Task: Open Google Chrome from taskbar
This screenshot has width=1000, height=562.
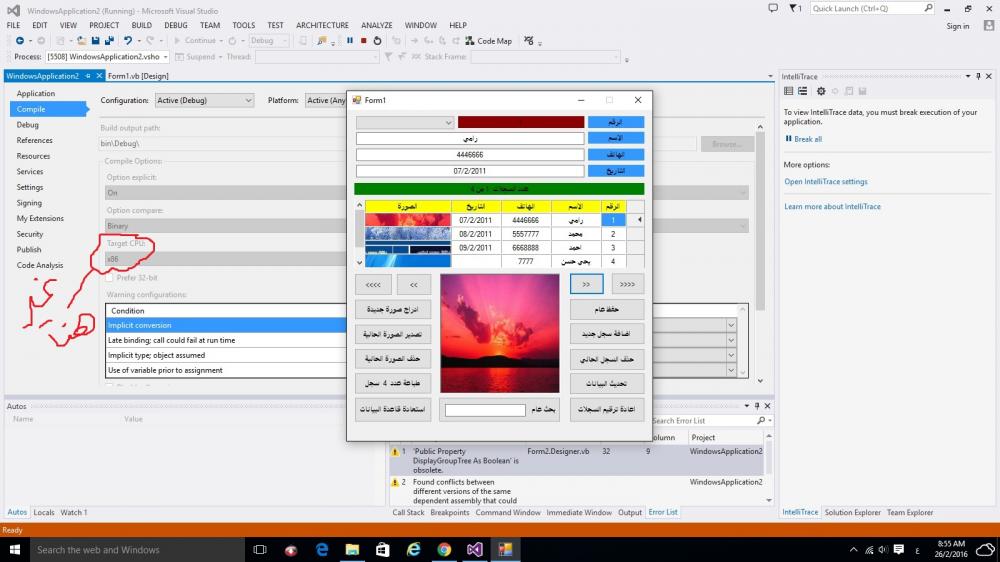Action: coord(444,549)
